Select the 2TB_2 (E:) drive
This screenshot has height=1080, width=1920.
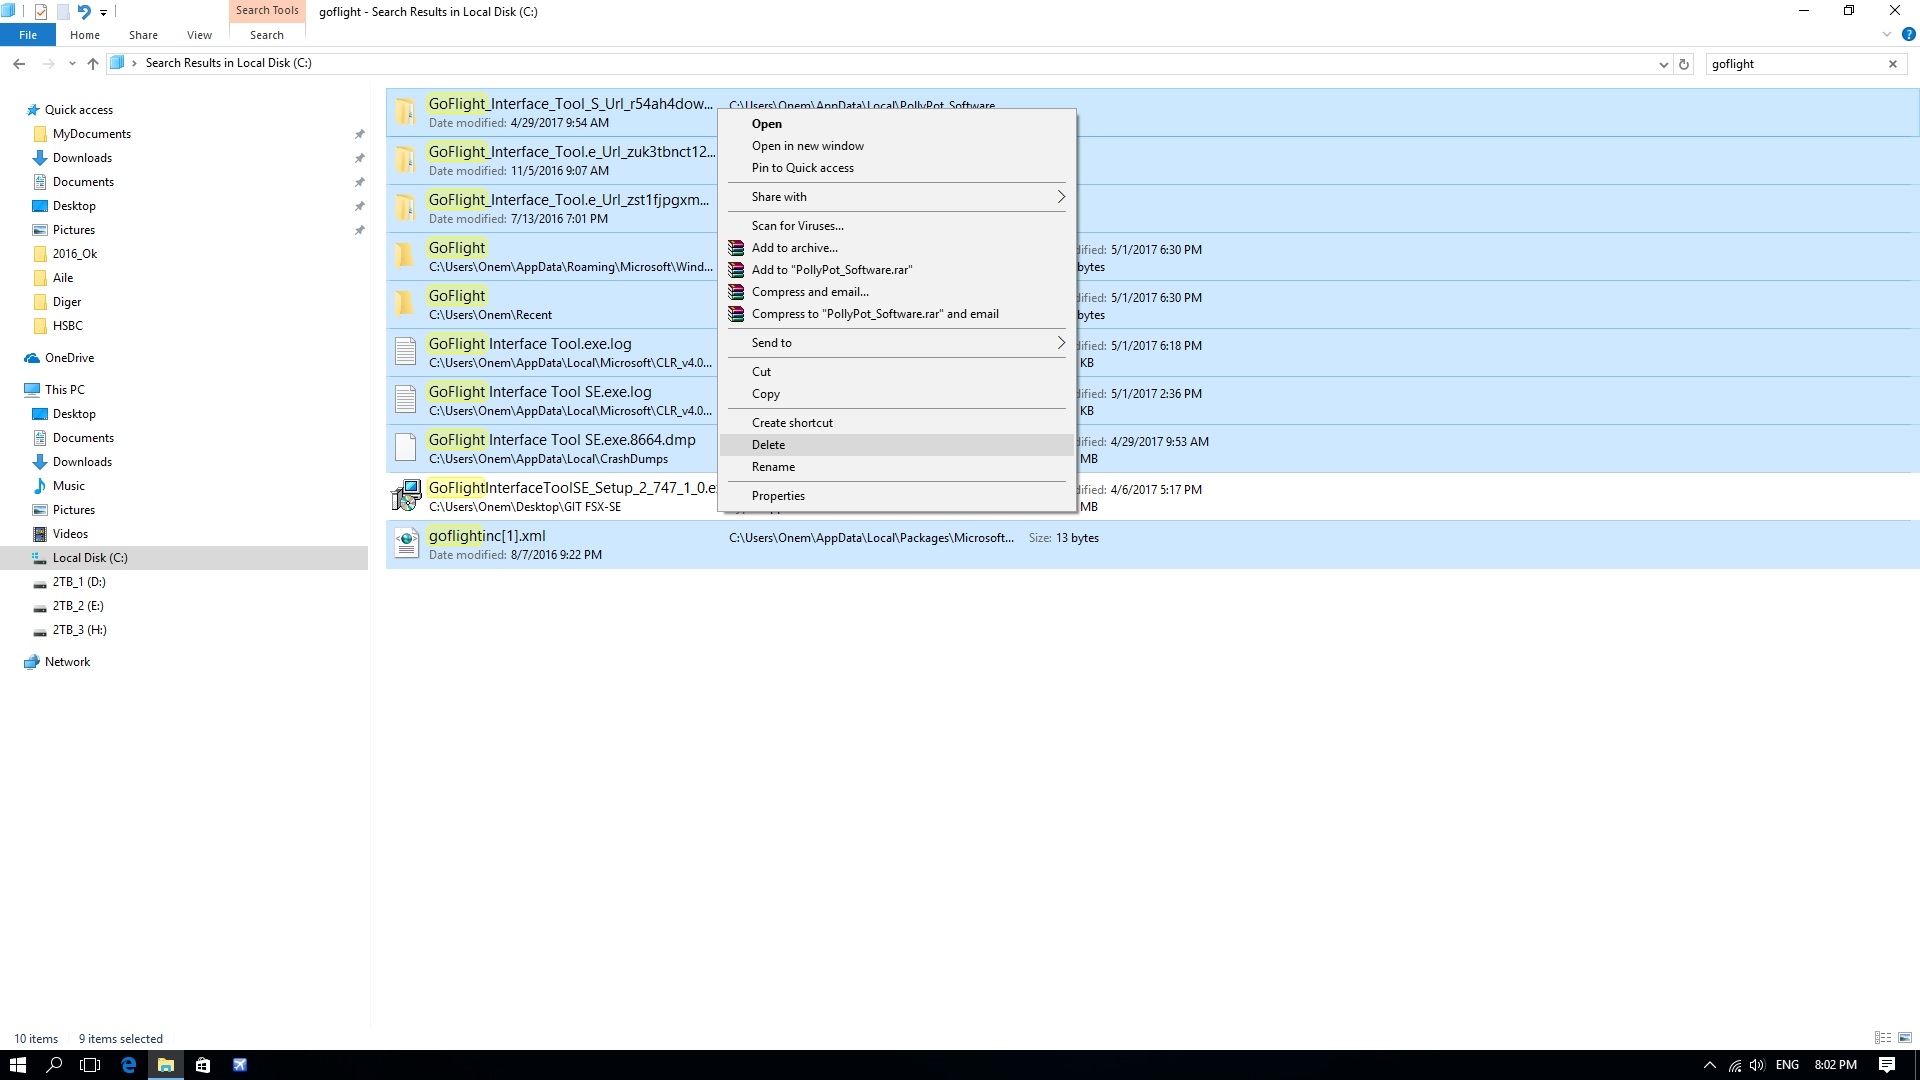pyautogui.click(x=78, y=606)
